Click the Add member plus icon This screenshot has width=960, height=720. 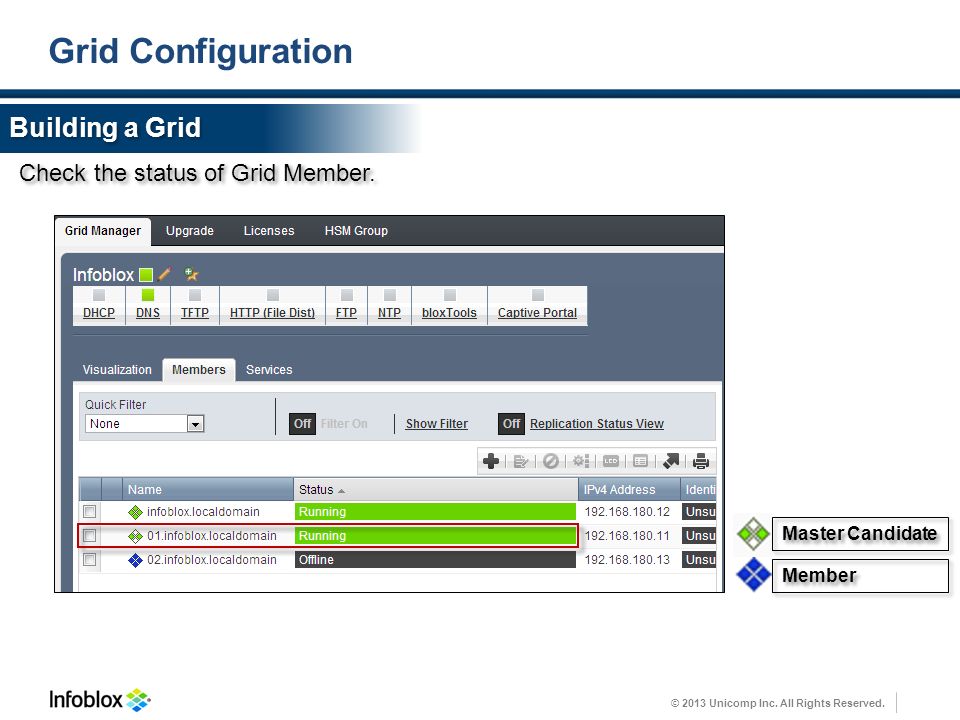pyautogui.click(x=490, y=461)
